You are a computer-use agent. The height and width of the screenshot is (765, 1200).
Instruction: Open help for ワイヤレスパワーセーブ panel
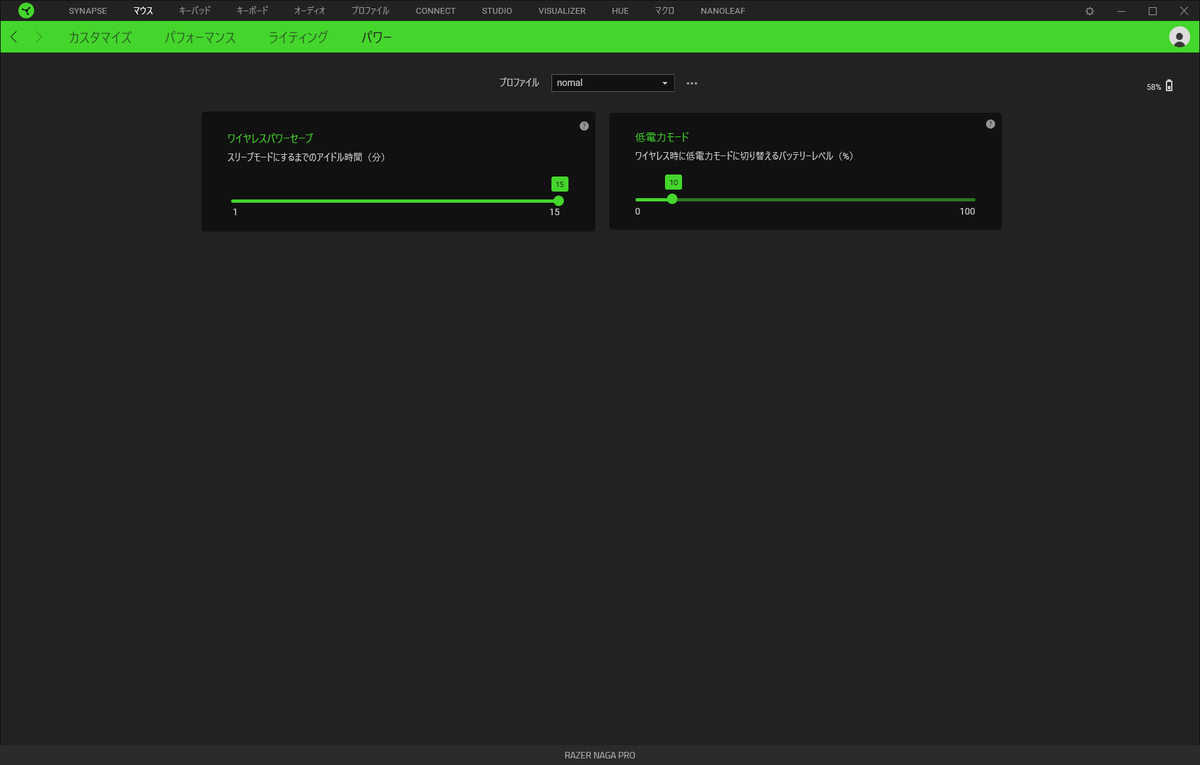coord(584,126)
